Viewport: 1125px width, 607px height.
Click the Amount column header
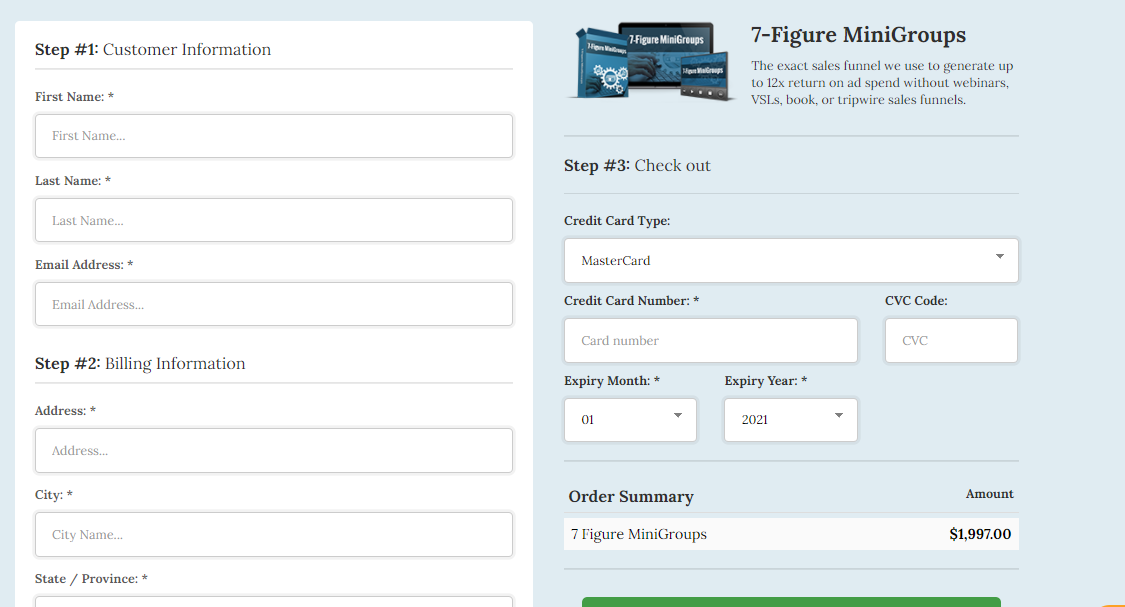click(x=989, y=494)
